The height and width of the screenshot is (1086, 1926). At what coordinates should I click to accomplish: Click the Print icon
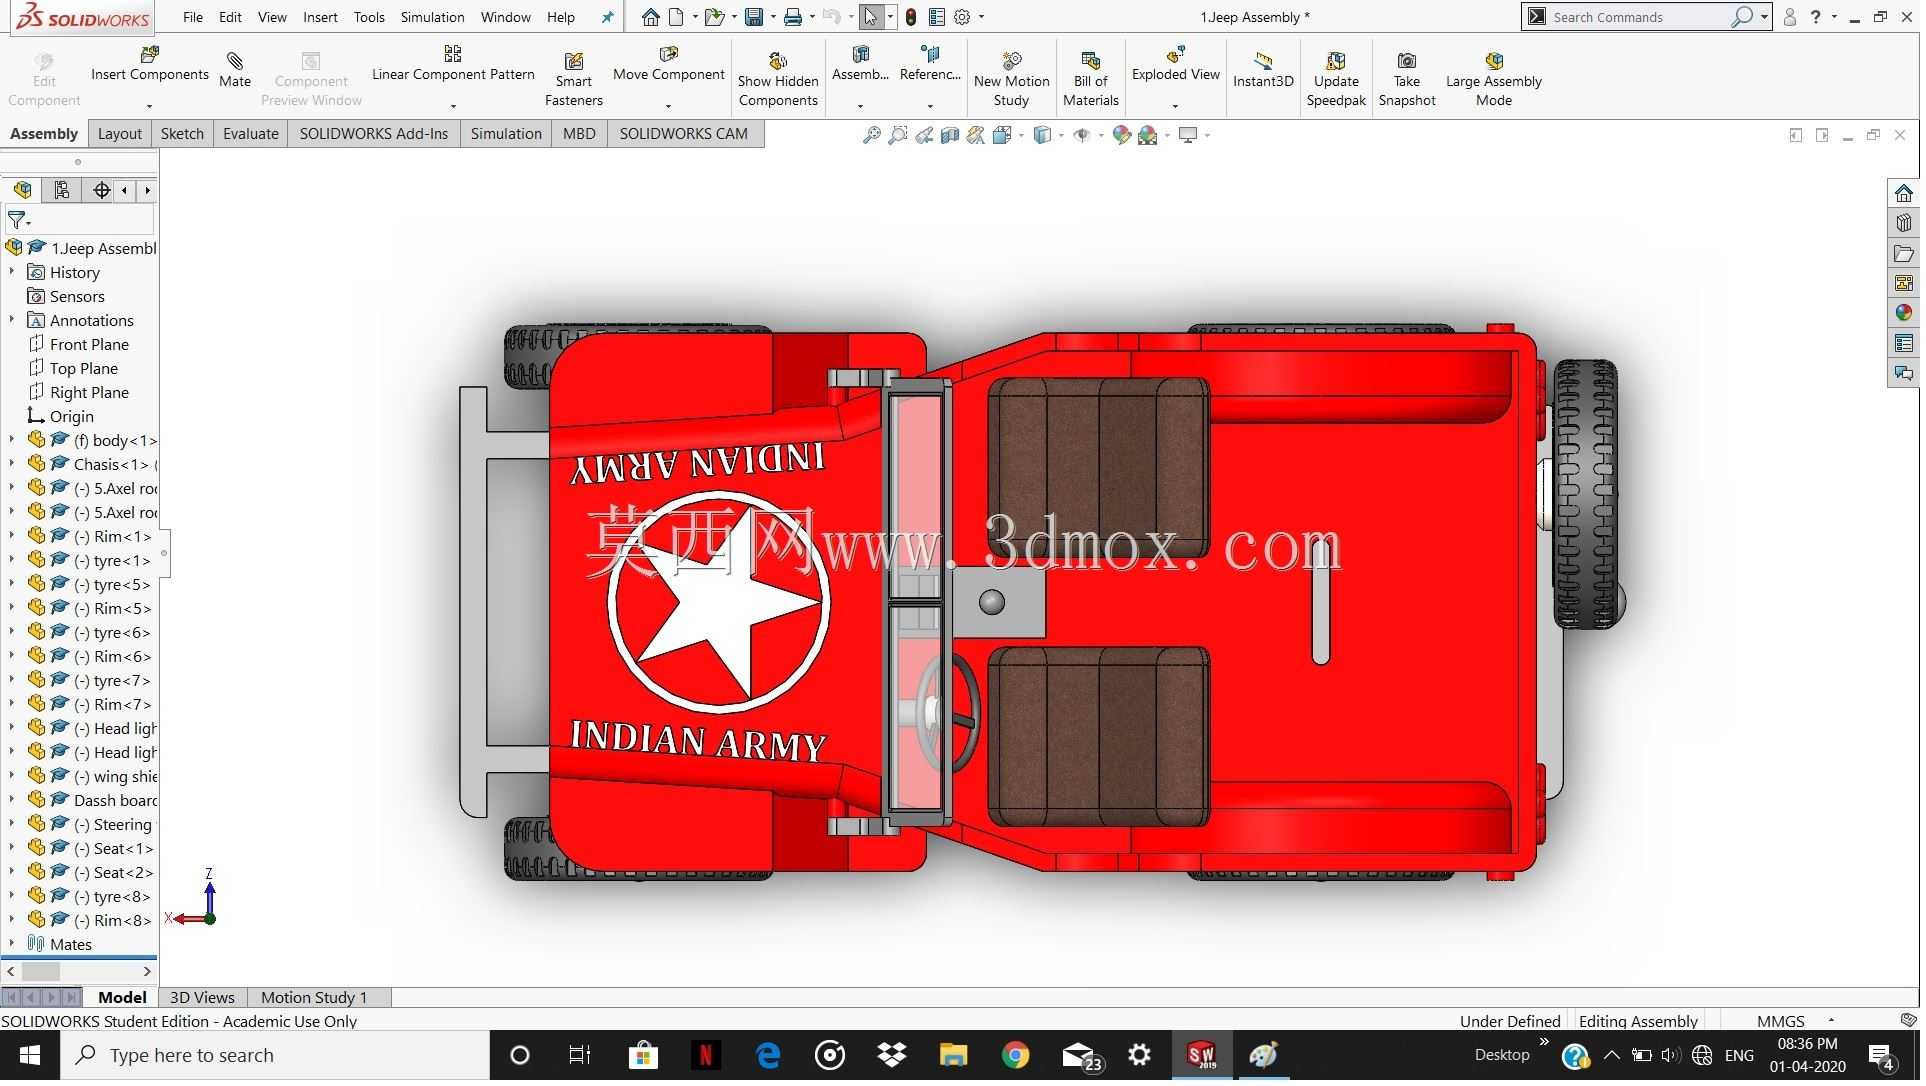[x=793, y=17]
